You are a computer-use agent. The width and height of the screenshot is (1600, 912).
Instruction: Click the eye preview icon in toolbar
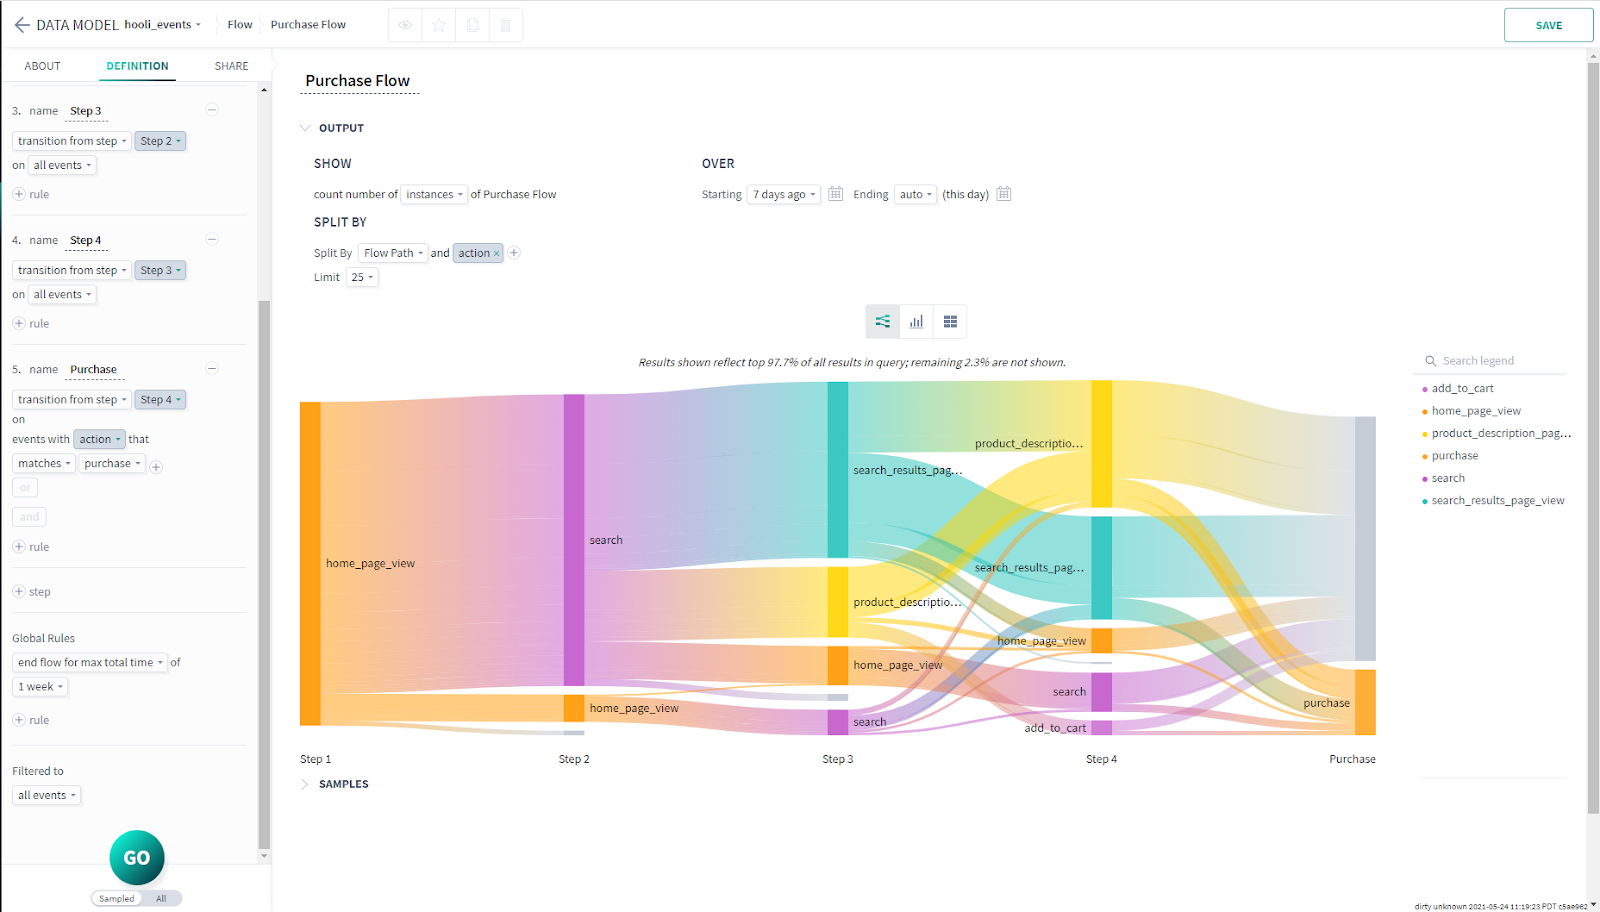pos(405,25)
